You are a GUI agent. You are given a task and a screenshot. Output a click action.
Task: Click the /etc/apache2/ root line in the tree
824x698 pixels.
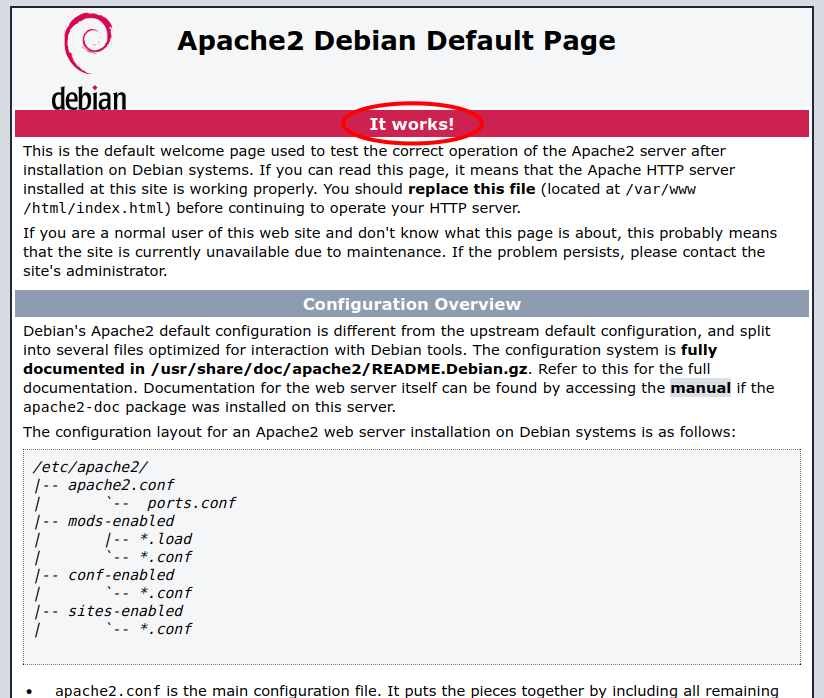click(x=90, y=467)
